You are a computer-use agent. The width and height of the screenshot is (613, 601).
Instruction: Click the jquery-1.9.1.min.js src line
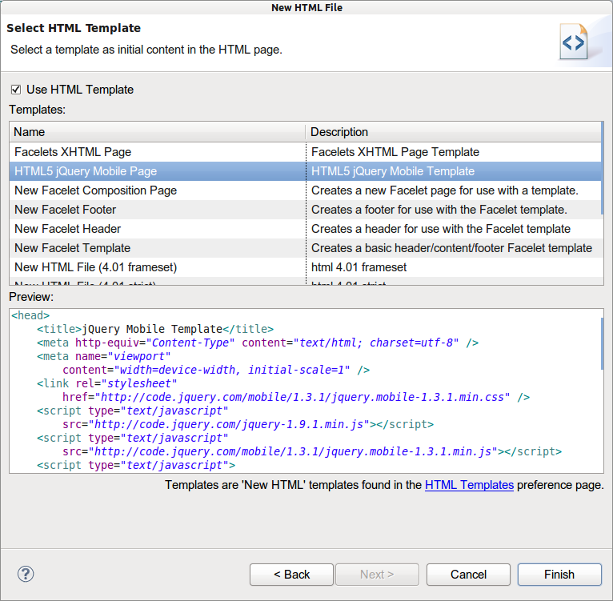(x=248, y=424)
